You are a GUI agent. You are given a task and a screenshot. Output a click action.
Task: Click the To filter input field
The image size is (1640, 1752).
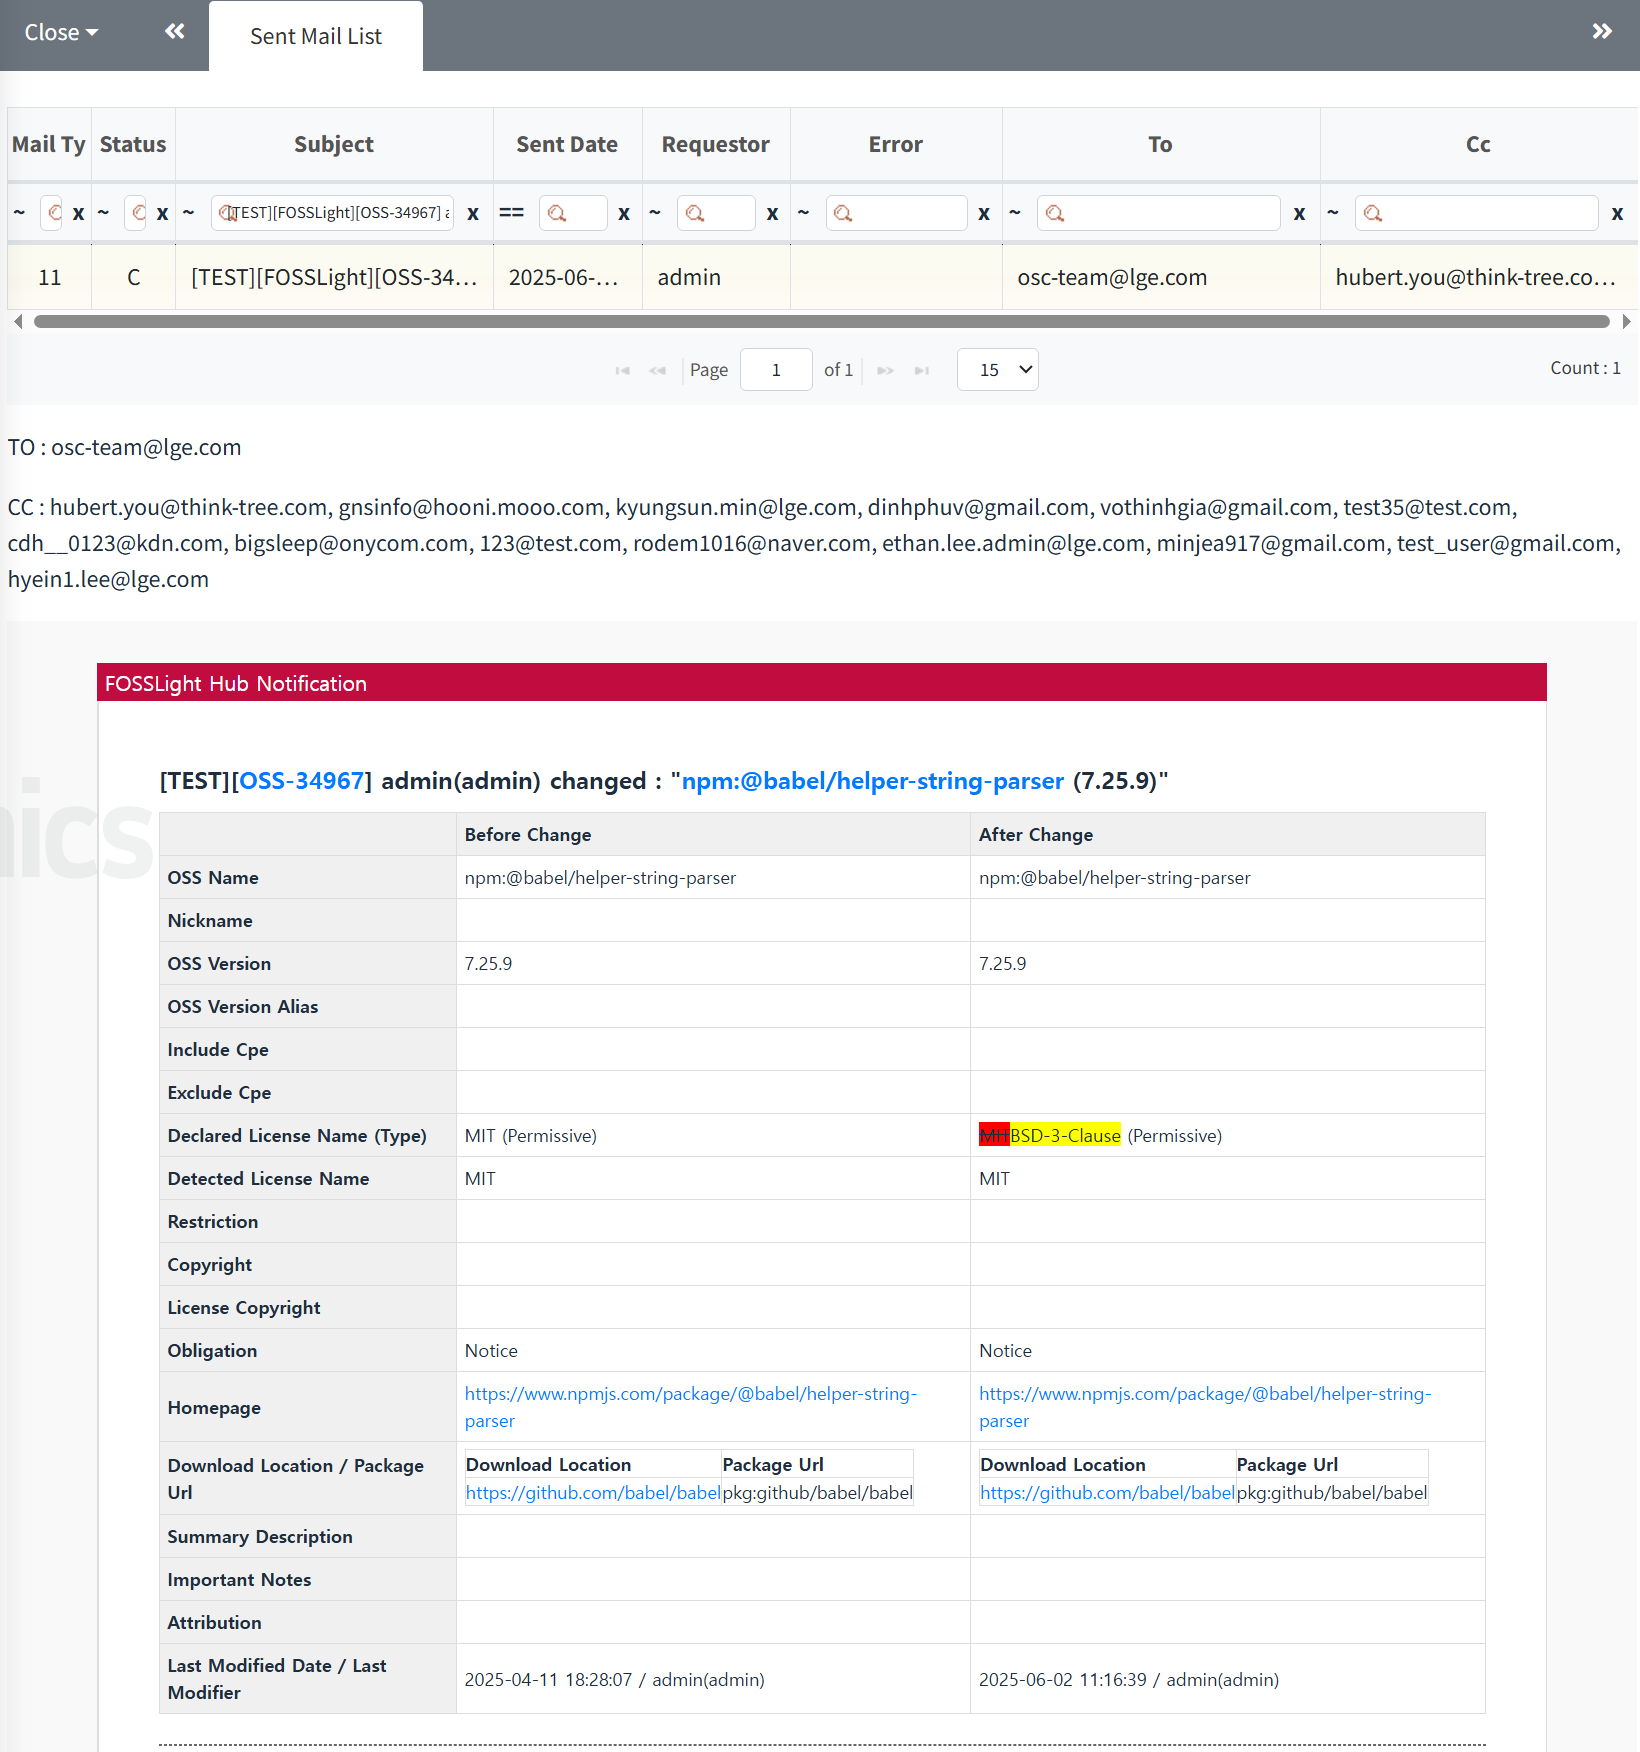coord(1159,213)
